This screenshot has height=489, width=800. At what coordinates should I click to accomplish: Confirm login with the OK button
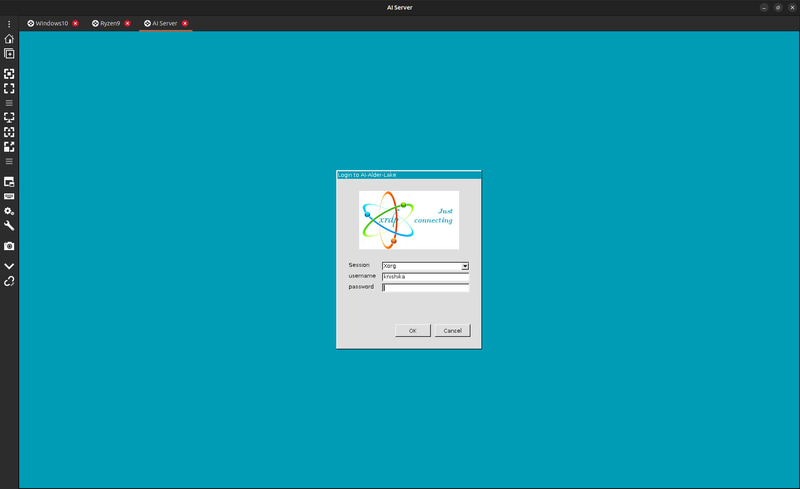[x=413, y=331]
